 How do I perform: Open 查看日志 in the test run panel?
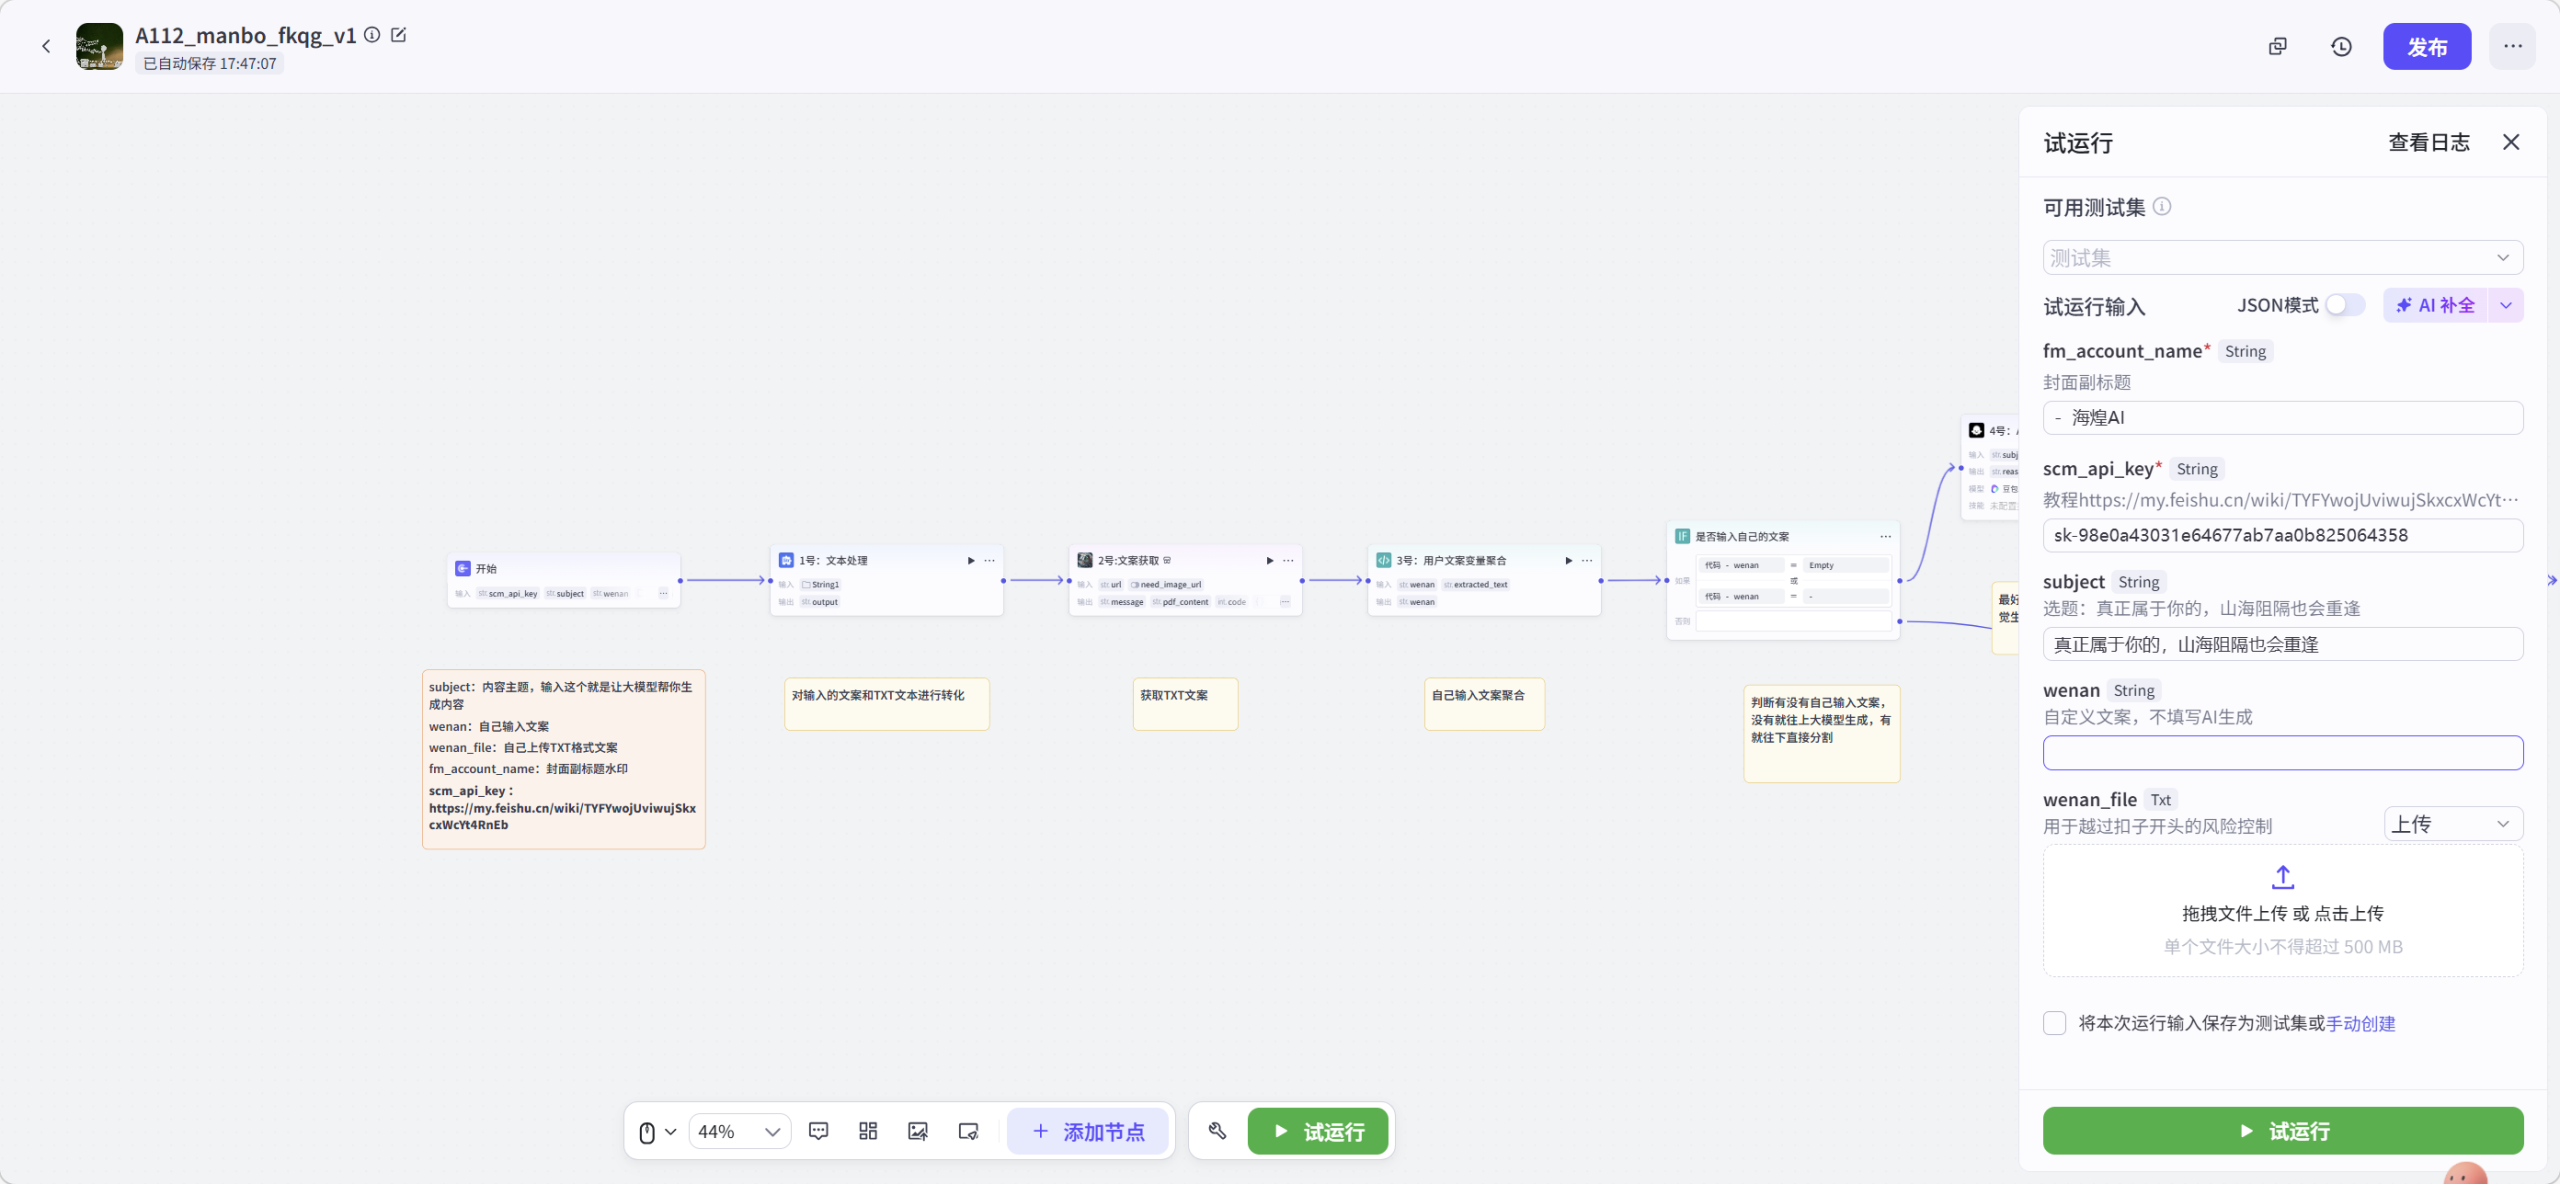click(2428, 142)
